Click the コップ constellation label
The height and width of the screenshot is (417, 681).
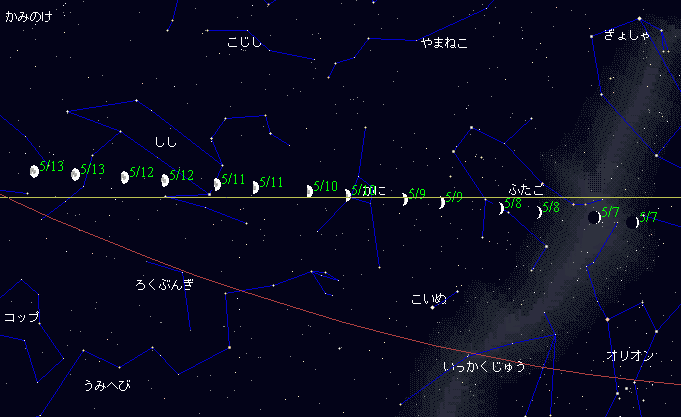21,317
